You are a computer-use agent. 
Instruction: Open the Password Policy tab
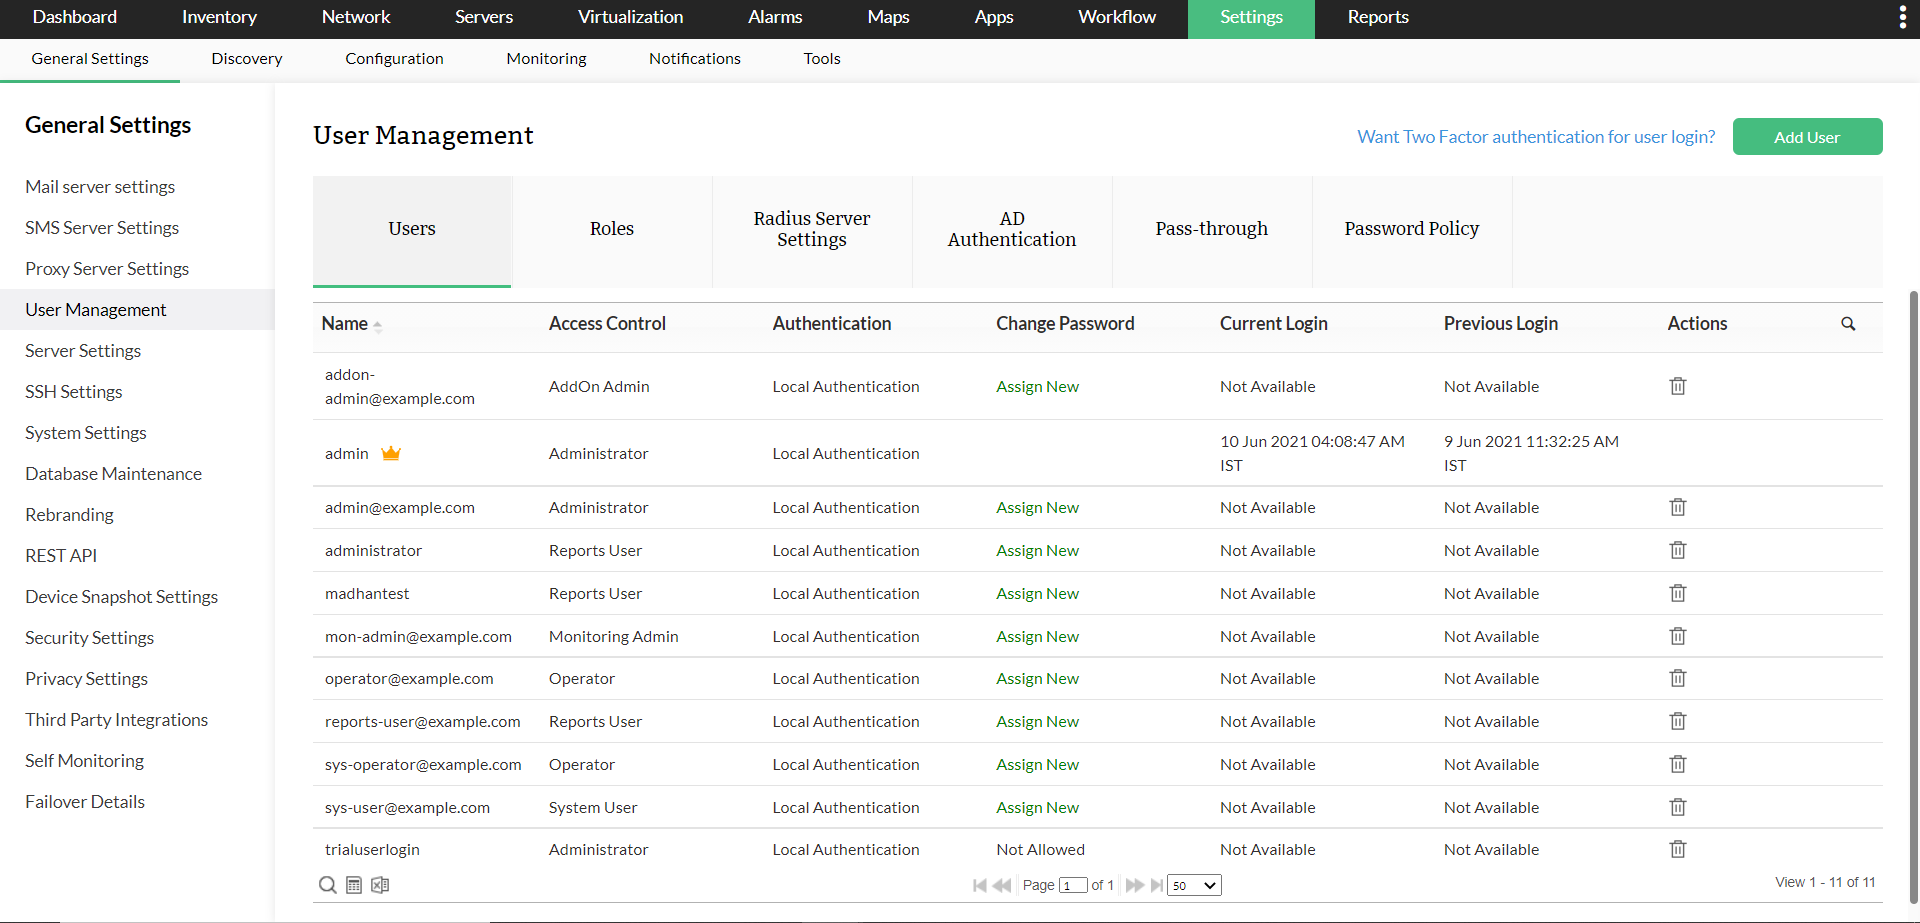tap(1411, 229)
